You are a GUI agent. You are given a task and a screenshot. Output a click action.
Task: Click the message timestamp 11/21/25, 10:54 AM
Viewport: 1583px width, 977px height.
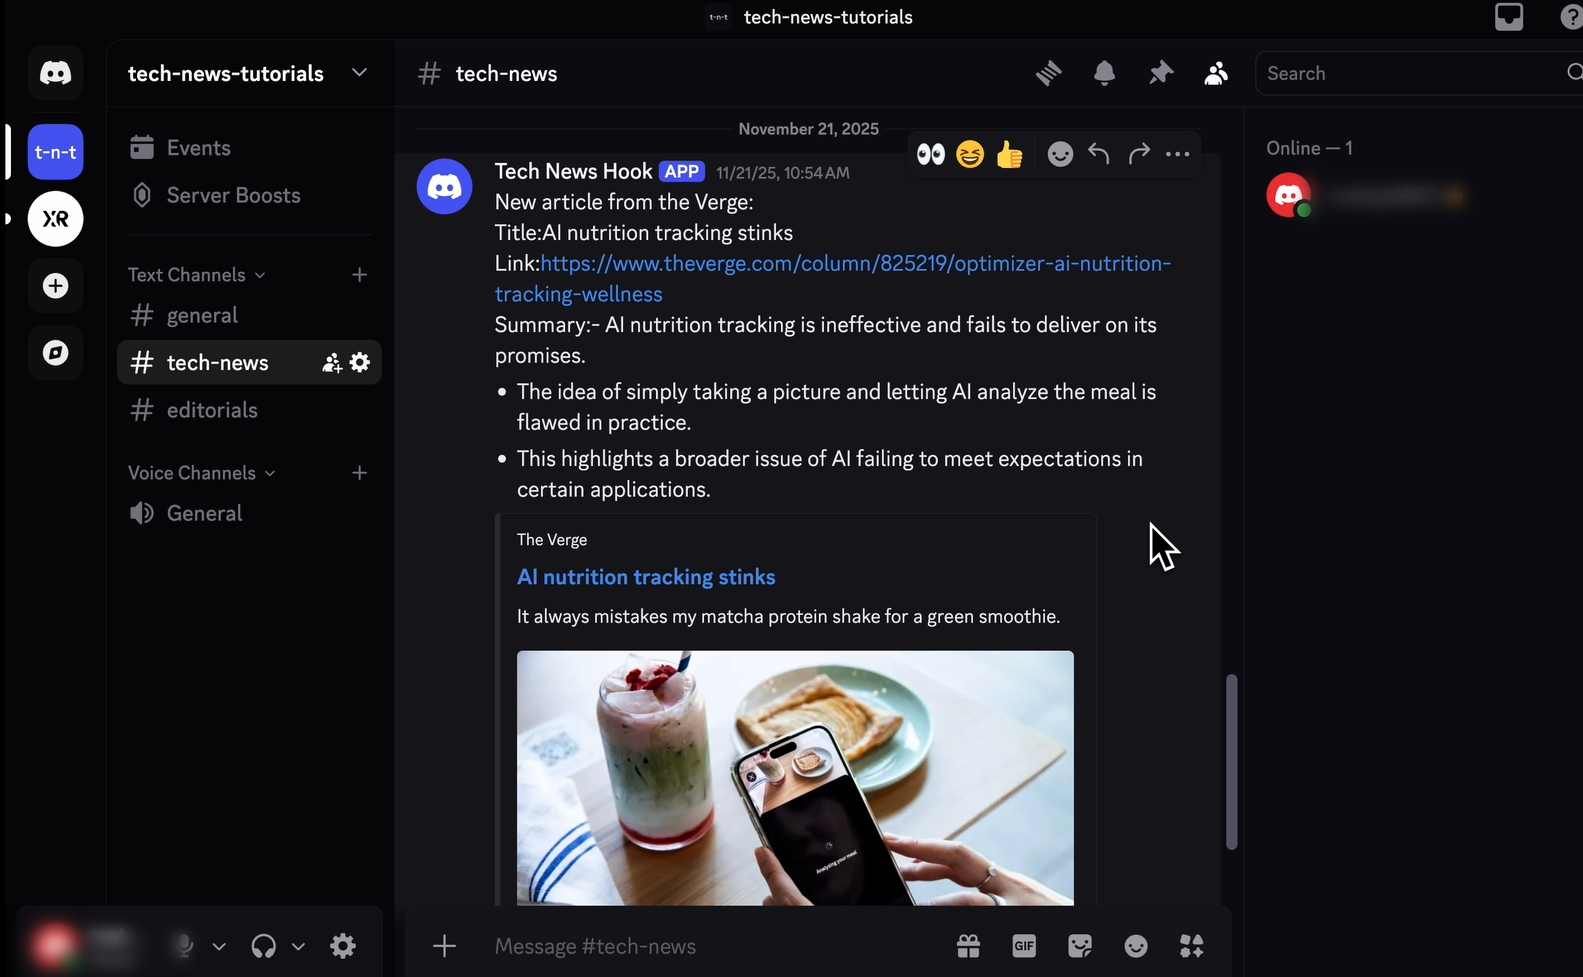click(783, 173)
